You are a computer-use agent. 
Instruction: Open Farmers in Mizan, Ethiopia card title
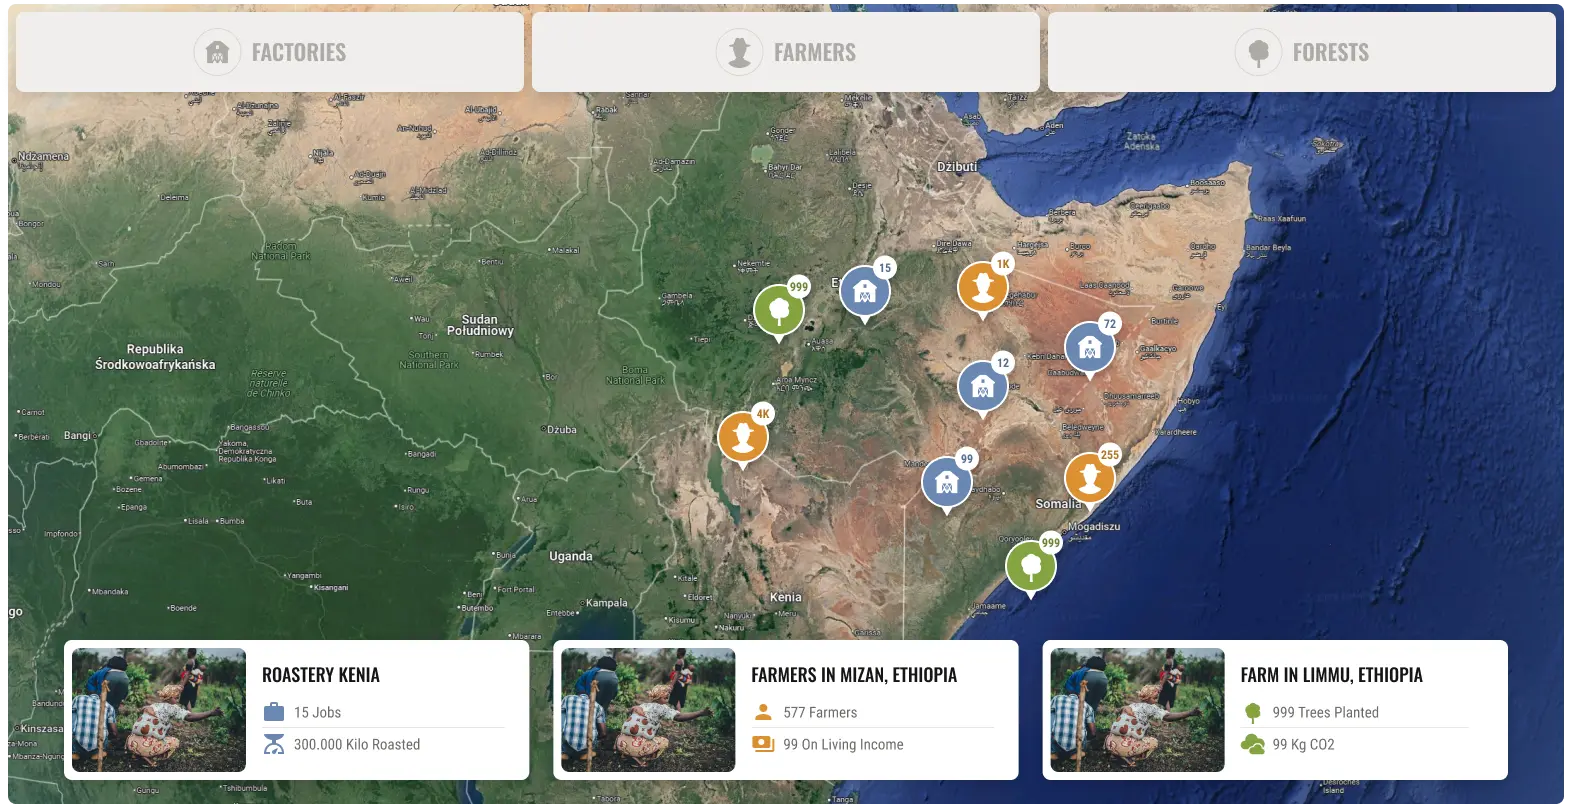point(854,675)
